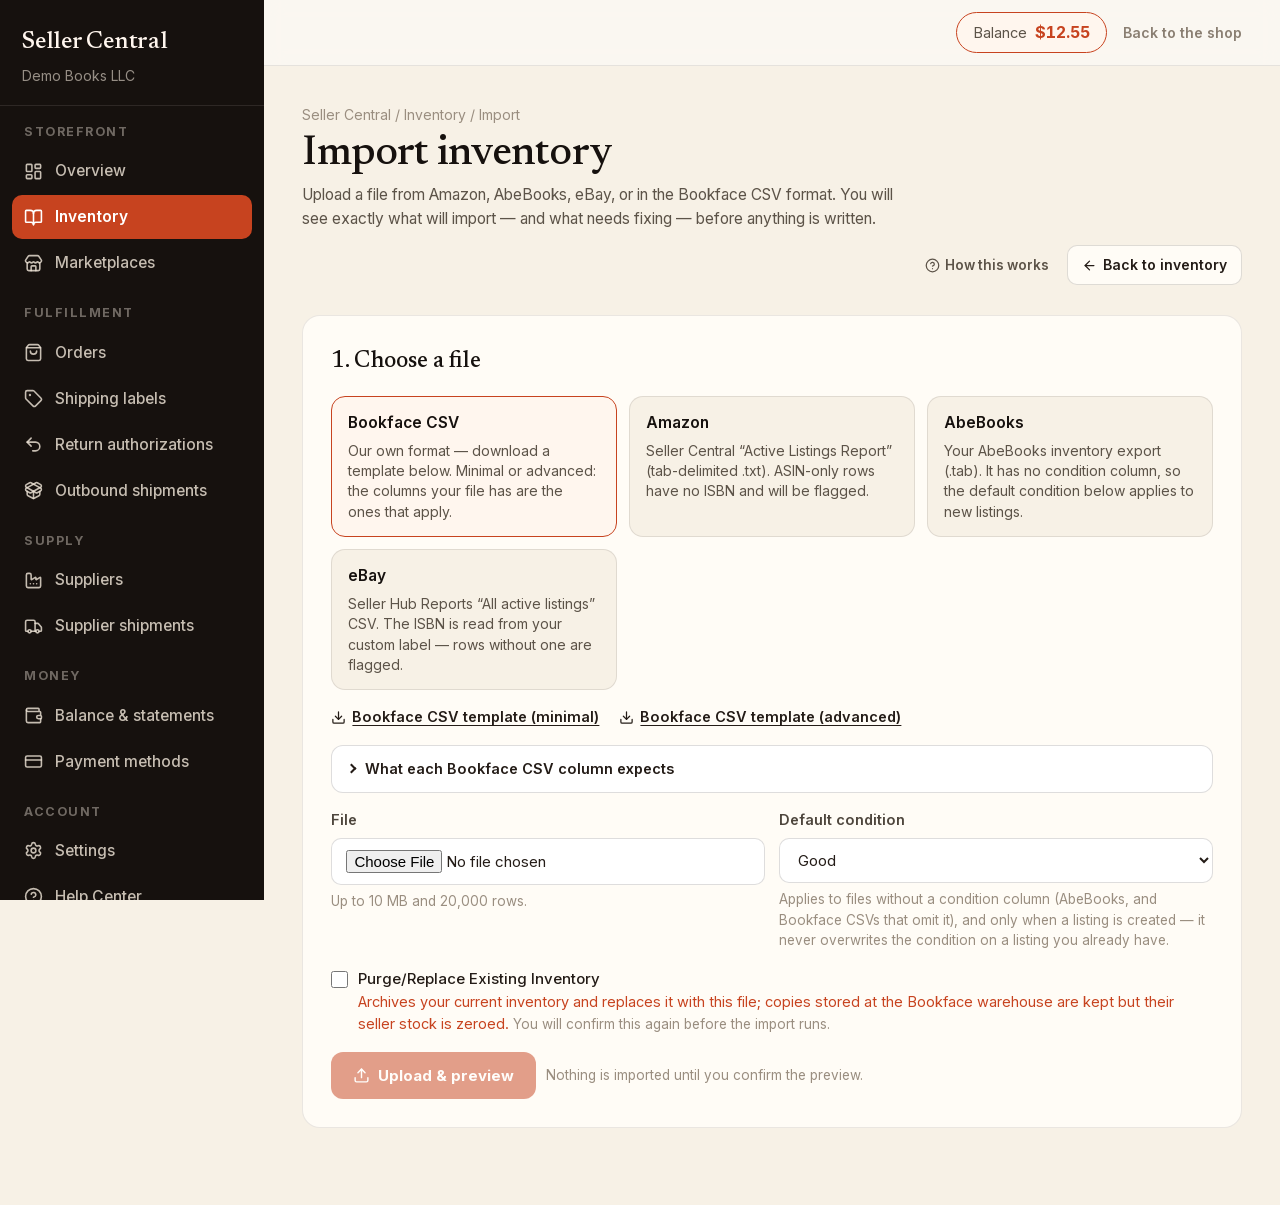Screen dimensions: 1280x1205
Task: Go to Outbound shipments
Action: pos(132,491)
